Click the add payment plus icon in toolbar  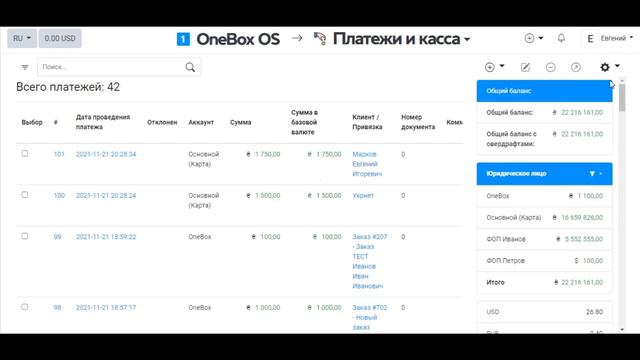coord(489,67)
